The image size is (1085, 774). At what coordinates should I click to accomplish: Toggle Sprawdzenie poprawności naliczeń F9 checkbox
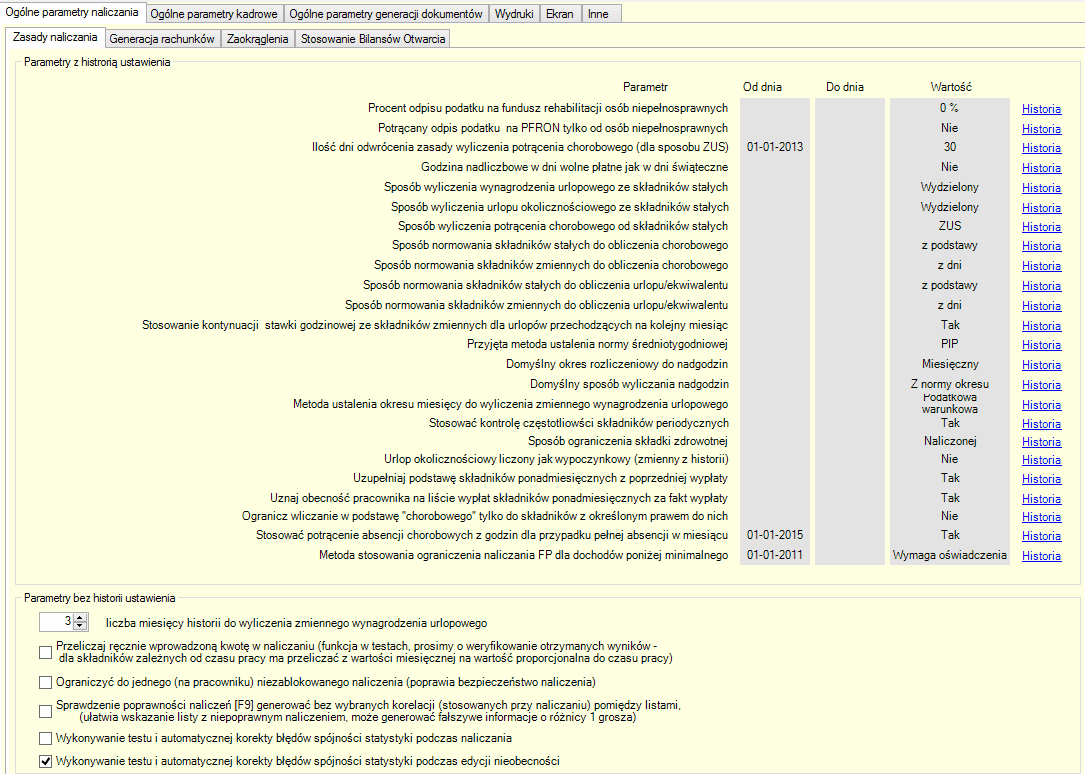46,711
